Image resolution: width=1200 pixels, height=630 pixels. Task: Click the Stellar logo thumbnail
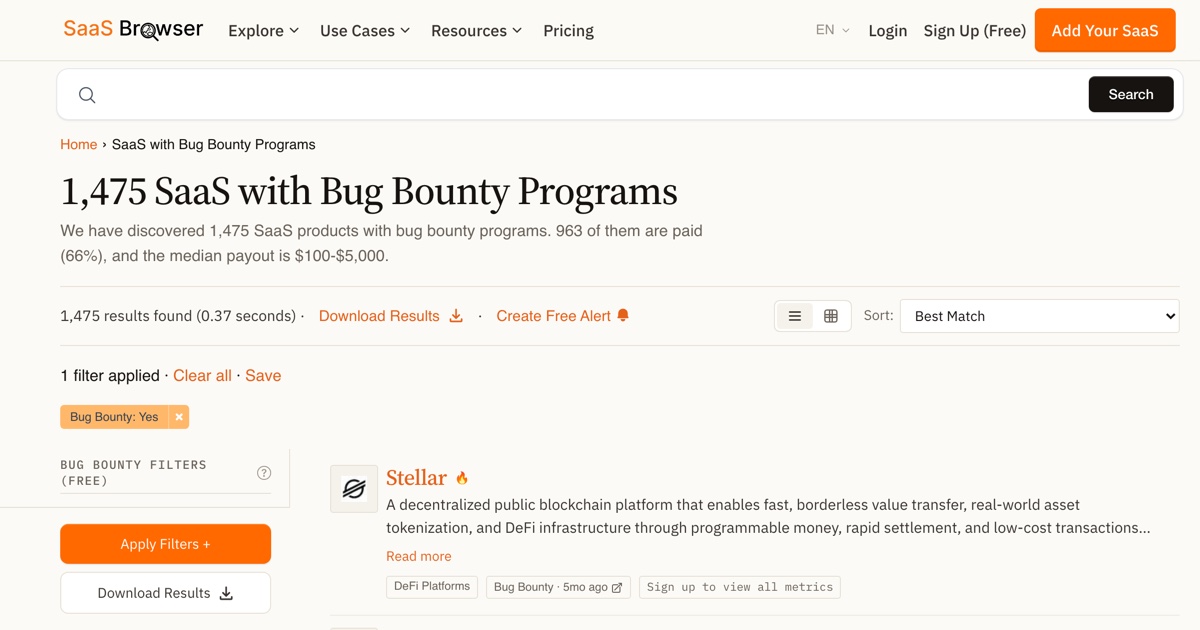pyautogui.click(x=354, y=489)
